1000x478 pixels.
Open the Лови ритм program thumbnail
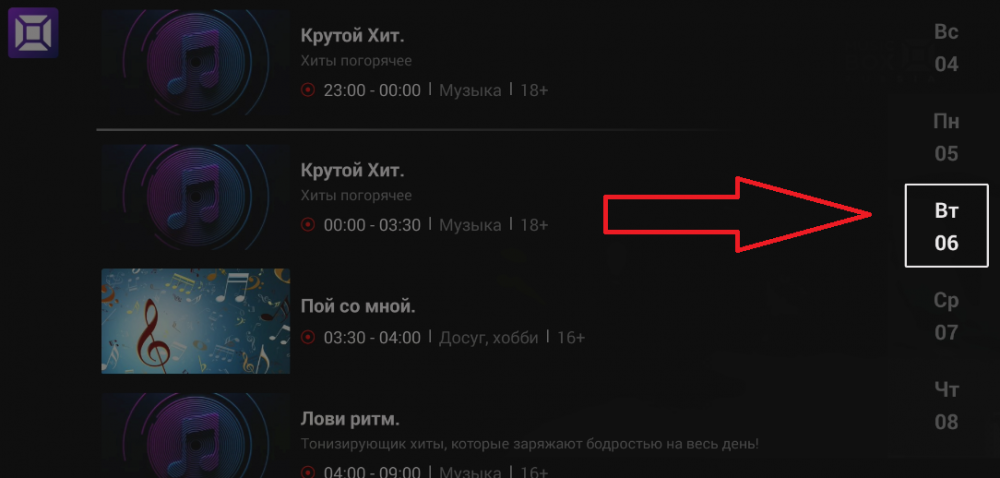point(196,435)
